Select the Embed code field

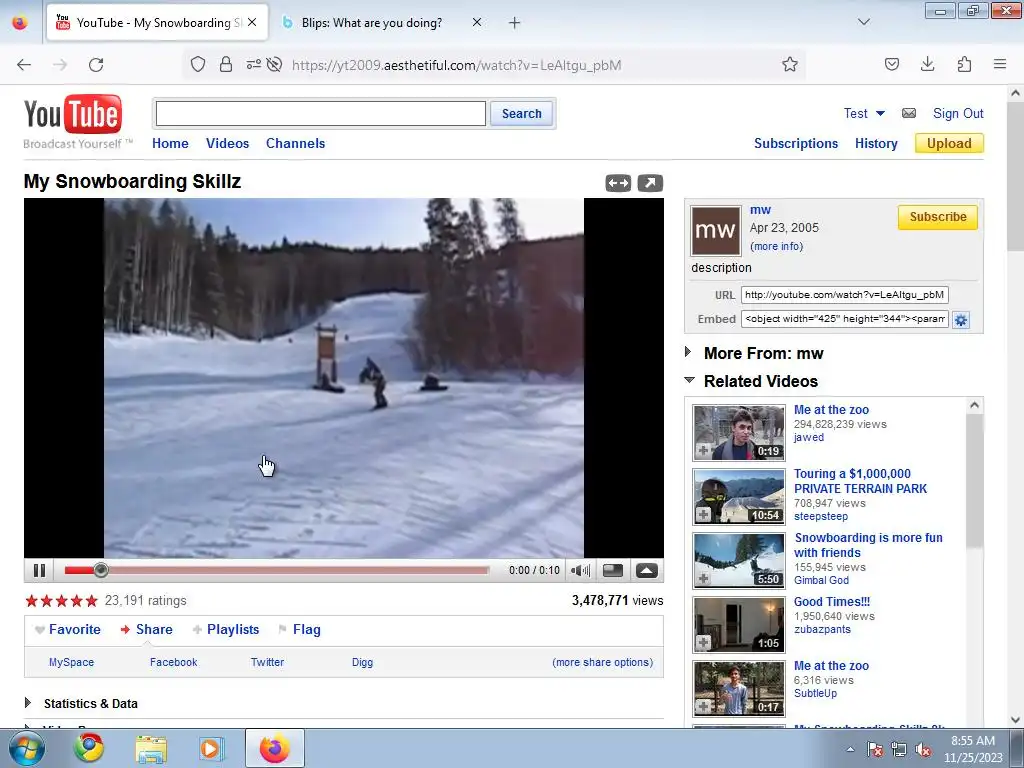coord(844,319)
